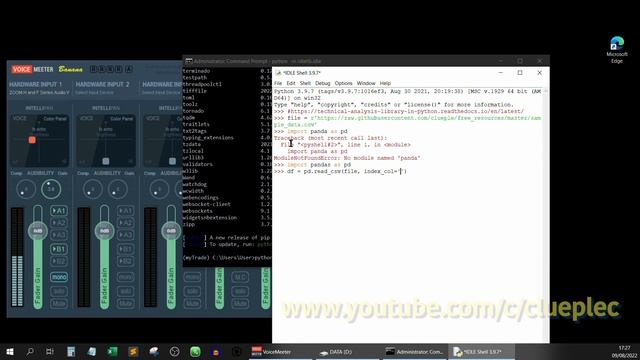The width and height of the screenshot is (640, 360).
Task: Toggle A3 bus on Hardware Input 1
Action: pos(59,235)
